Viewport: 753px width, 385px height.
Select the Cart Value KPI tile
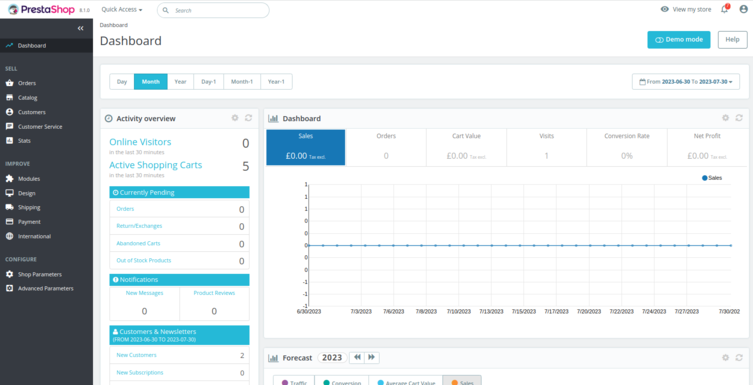click(x=466, y=147)
